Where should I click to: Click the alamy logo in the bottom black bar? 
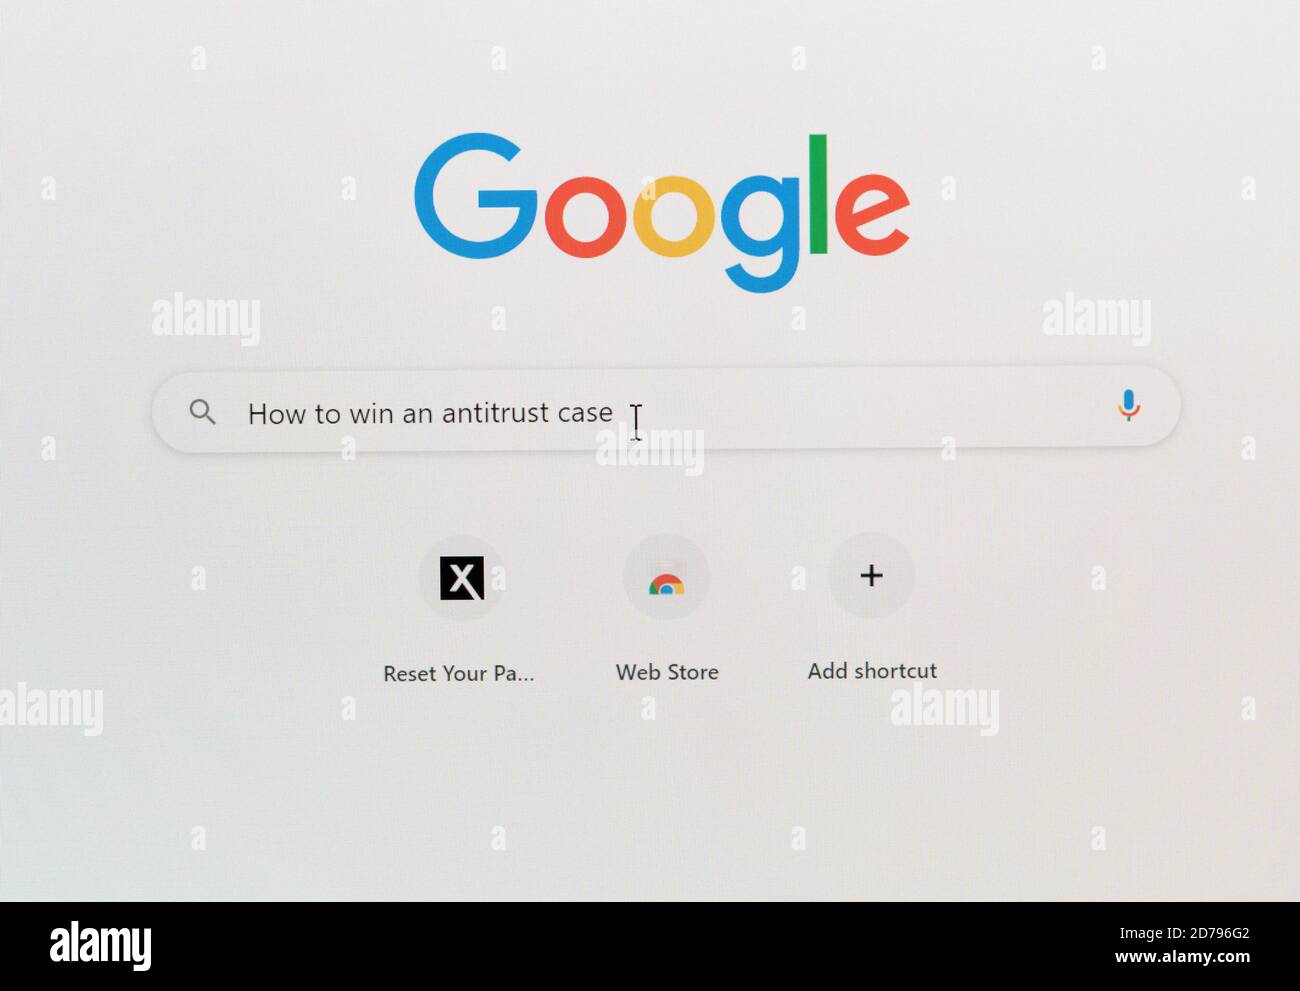(x=100, y=945)
